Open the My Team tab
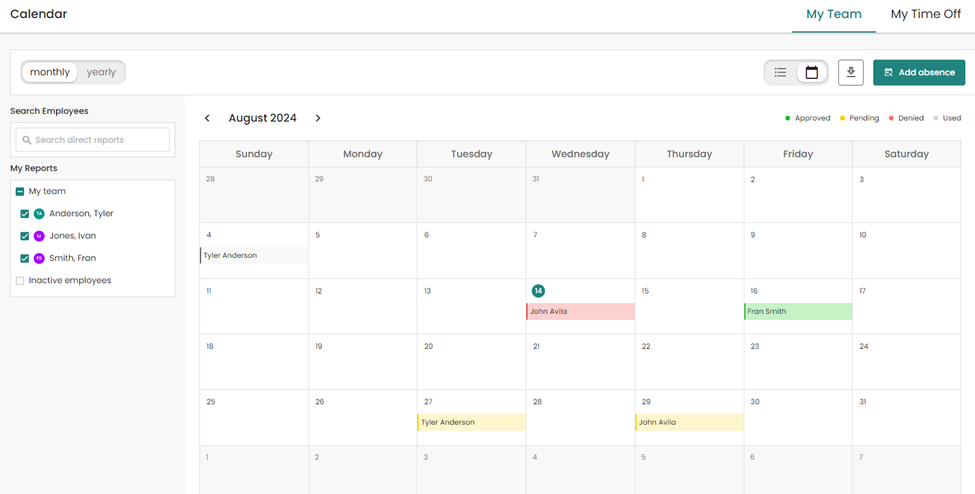 [833, 14]
